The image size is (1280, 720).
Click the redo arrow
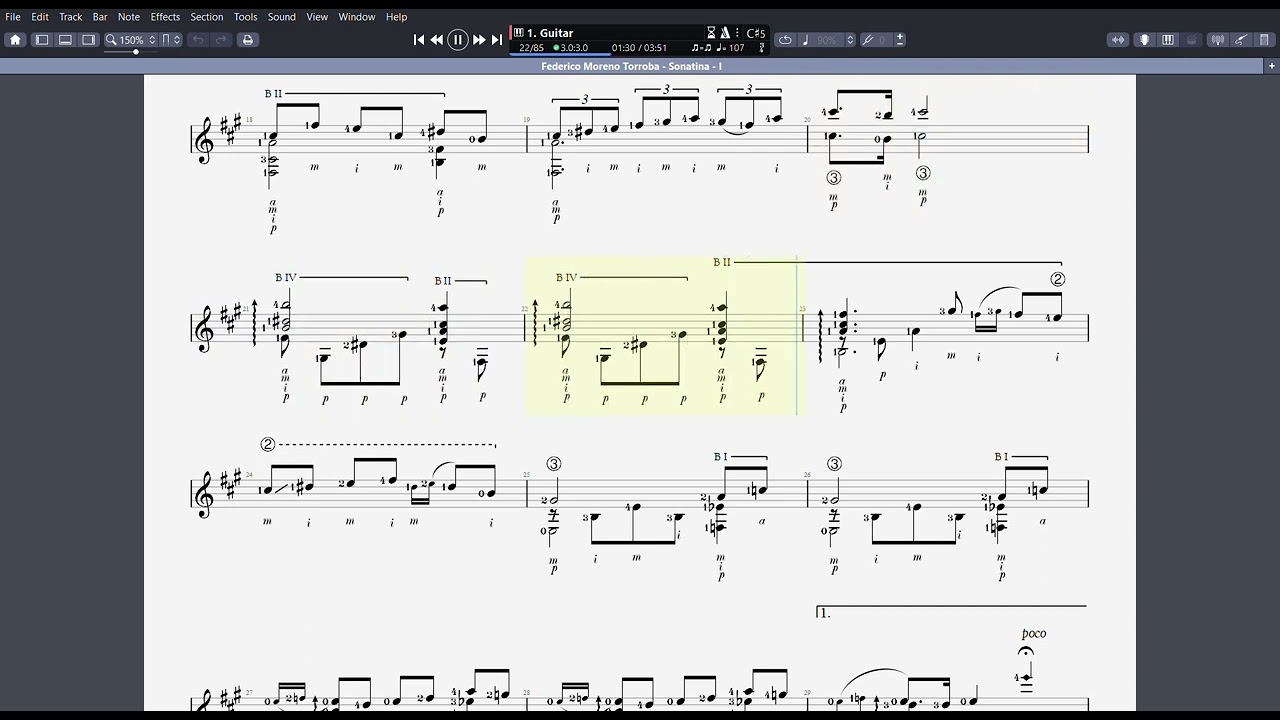tap(222, 40)
